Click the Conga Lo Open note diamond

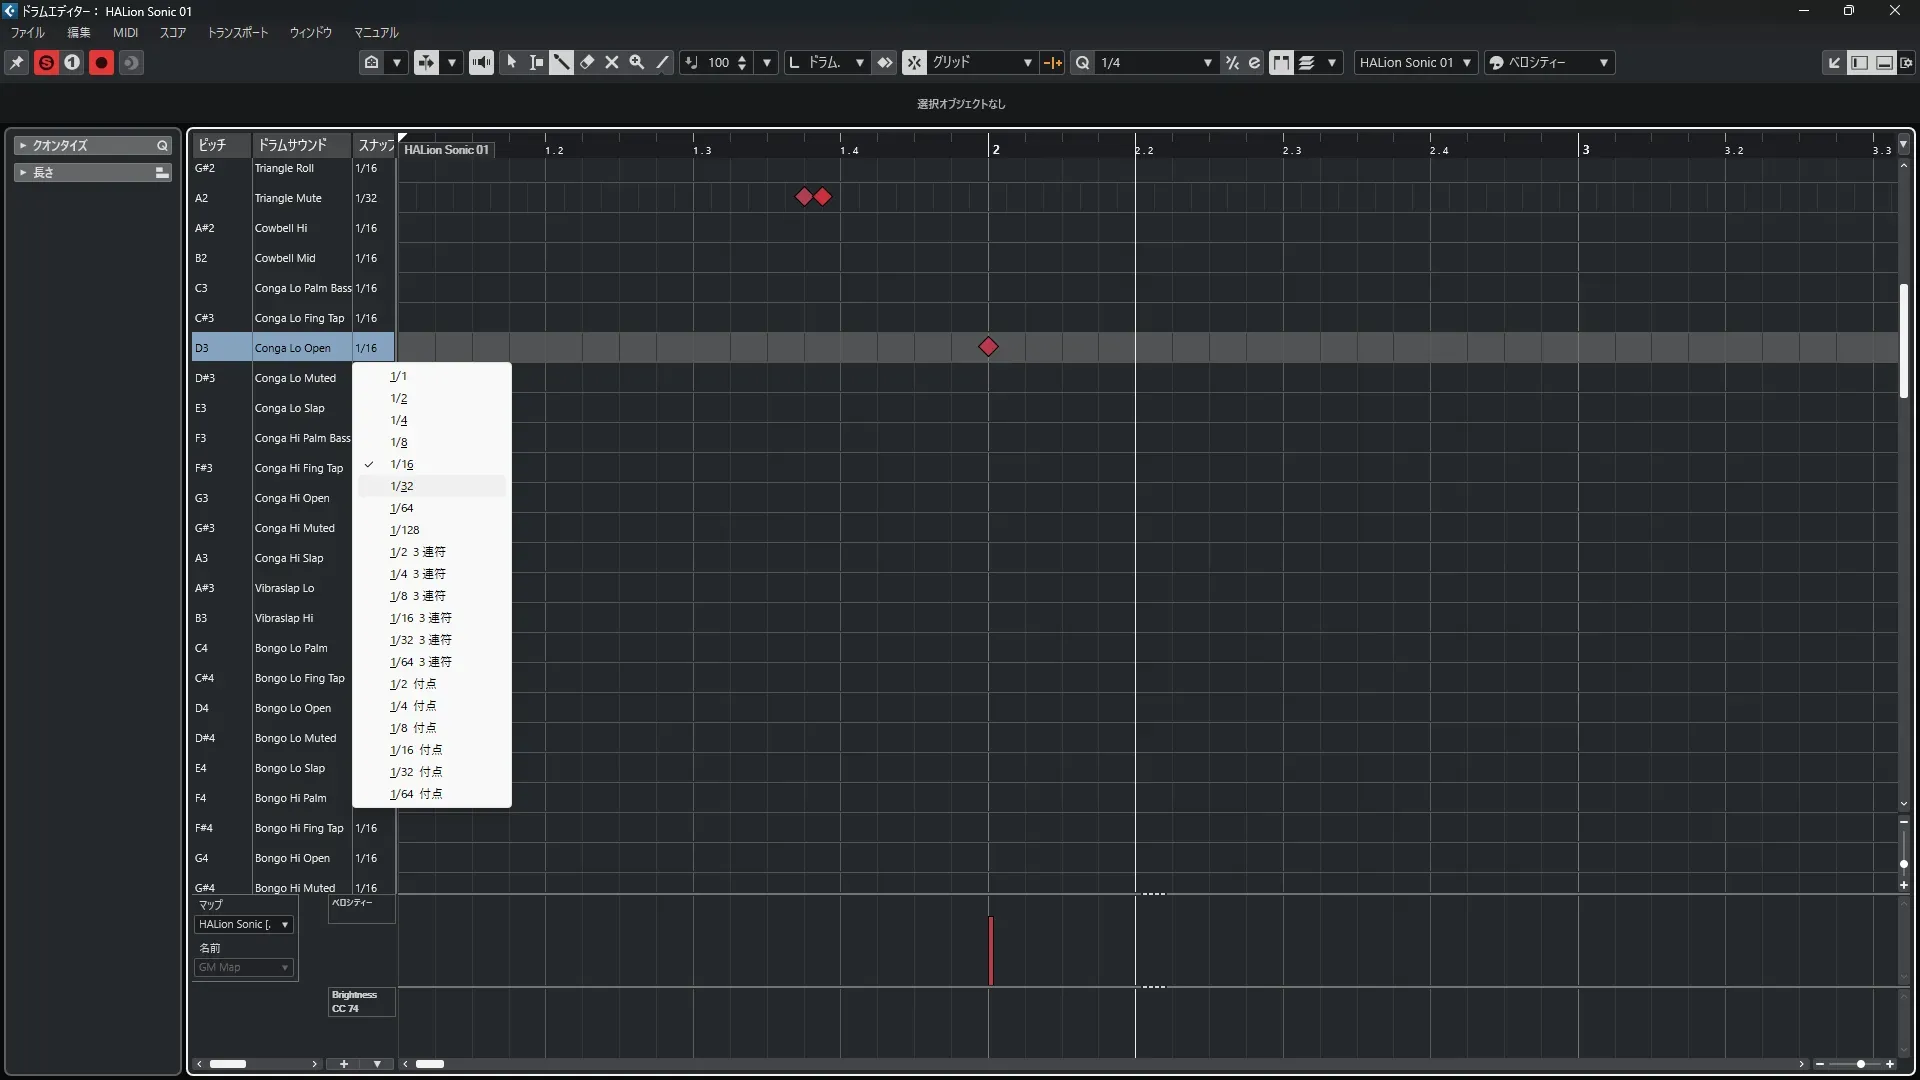(988, 347)
